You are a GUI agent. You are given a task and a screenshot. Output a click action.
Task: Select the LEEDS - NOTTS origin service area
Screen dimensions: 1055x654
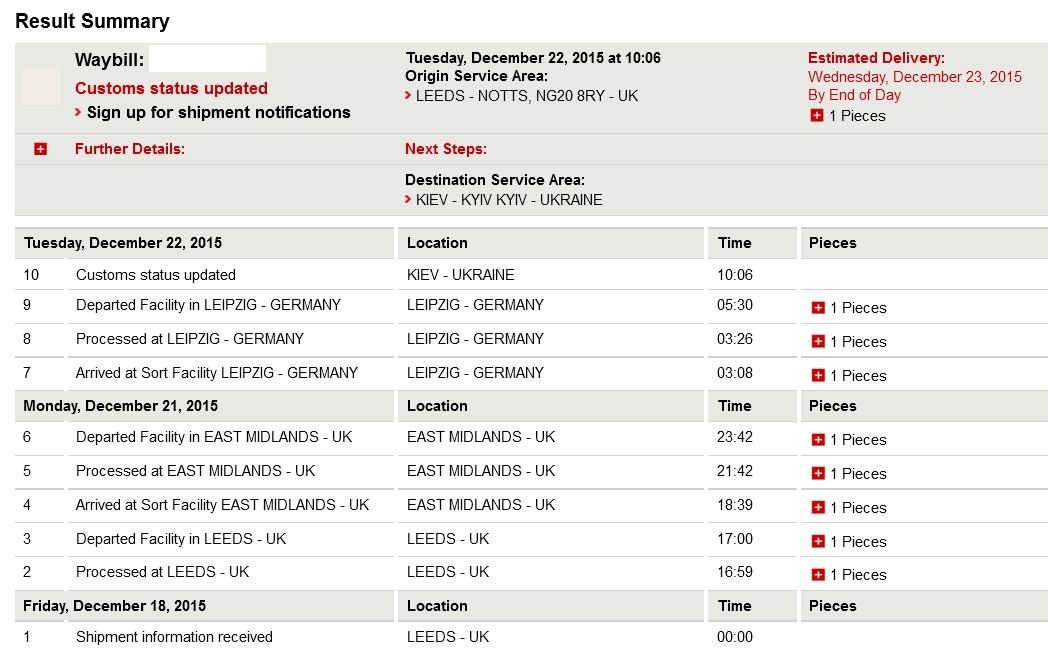click(527, 96)
